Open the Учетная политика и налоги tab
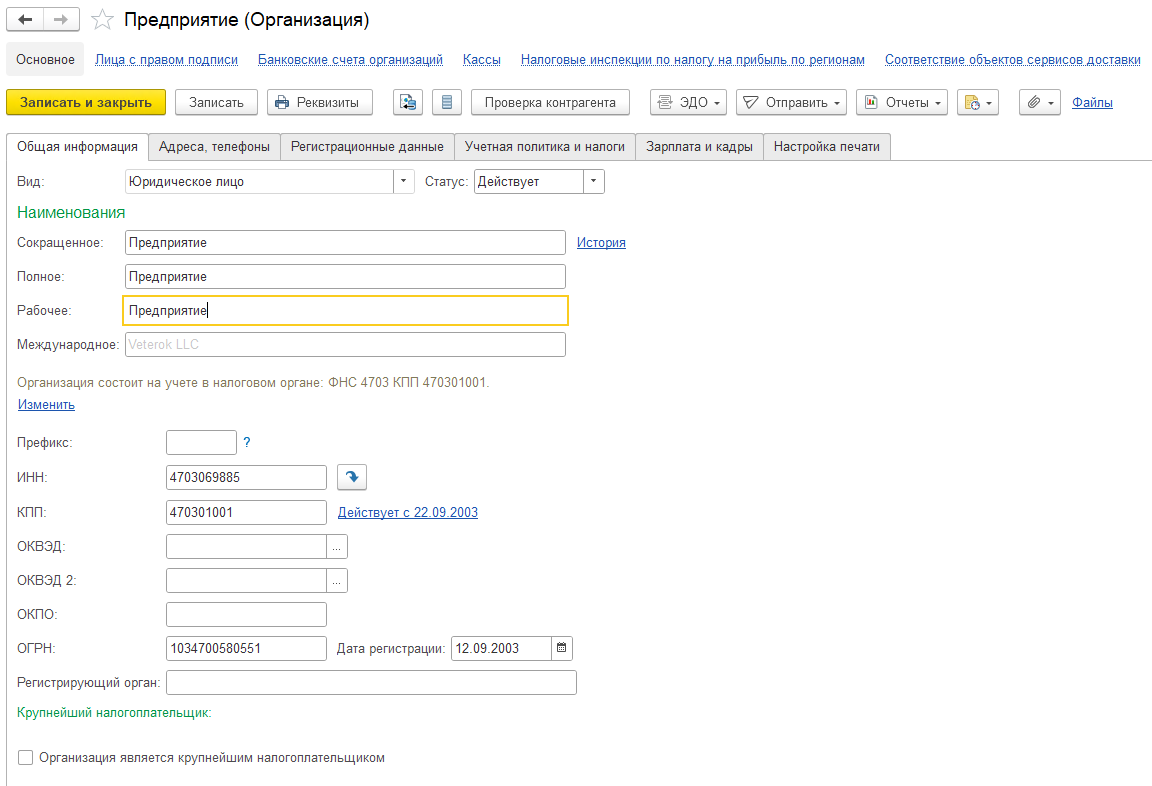This screenshot has width=1152, height=786. pos(545,147)
